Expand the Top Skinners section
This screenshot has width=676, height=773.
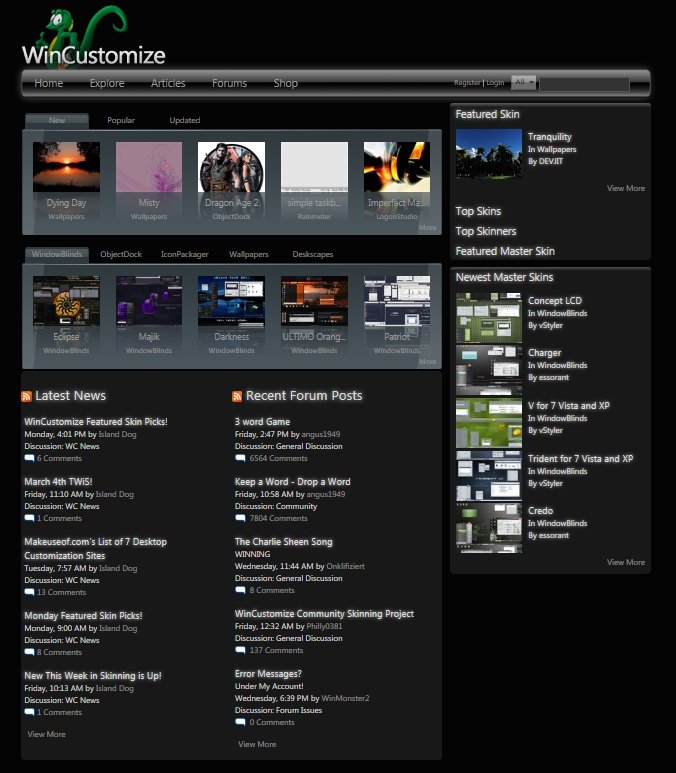[x=486, y=231]
